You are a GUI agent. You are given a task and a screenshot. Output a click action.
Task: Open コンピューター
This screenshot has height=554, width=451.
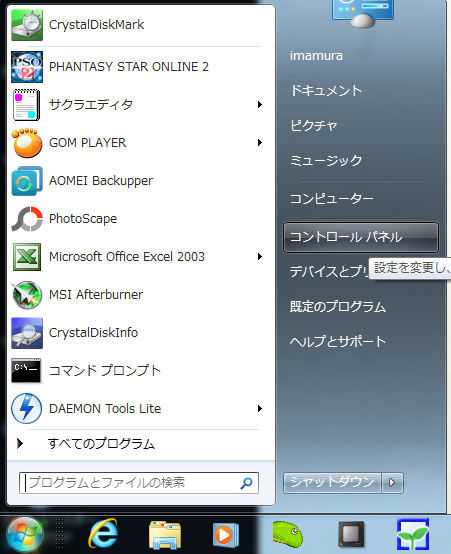332,199
